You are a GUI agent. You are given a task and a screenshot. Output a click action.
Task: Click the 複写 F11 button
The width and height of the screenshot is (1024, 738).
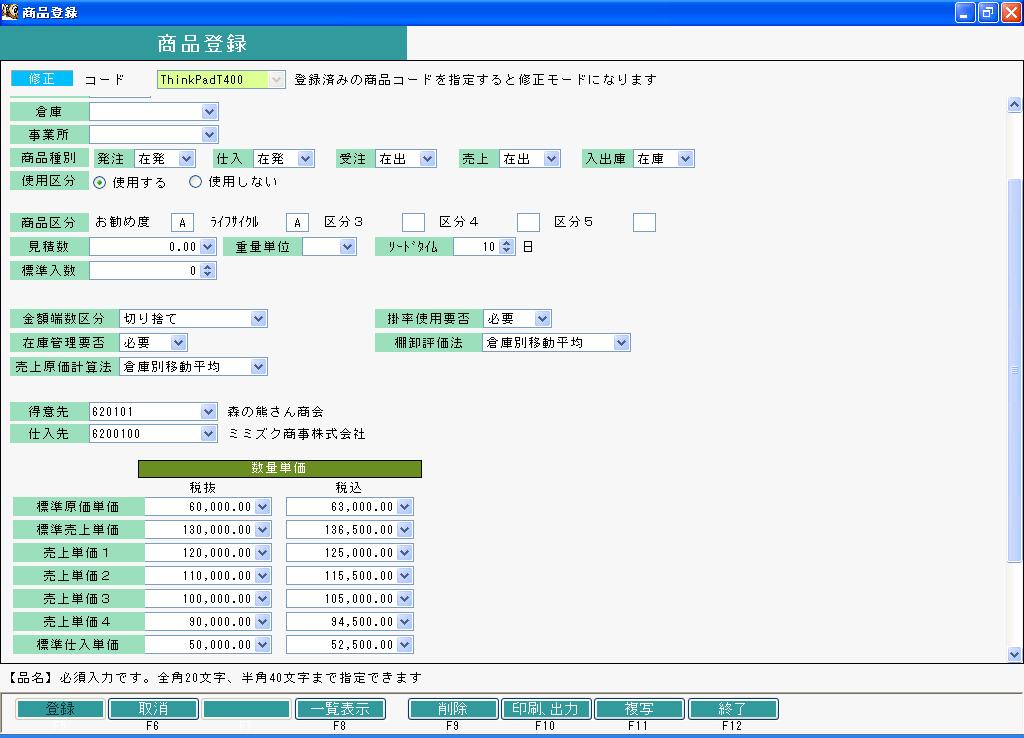[x=639, y=709]
